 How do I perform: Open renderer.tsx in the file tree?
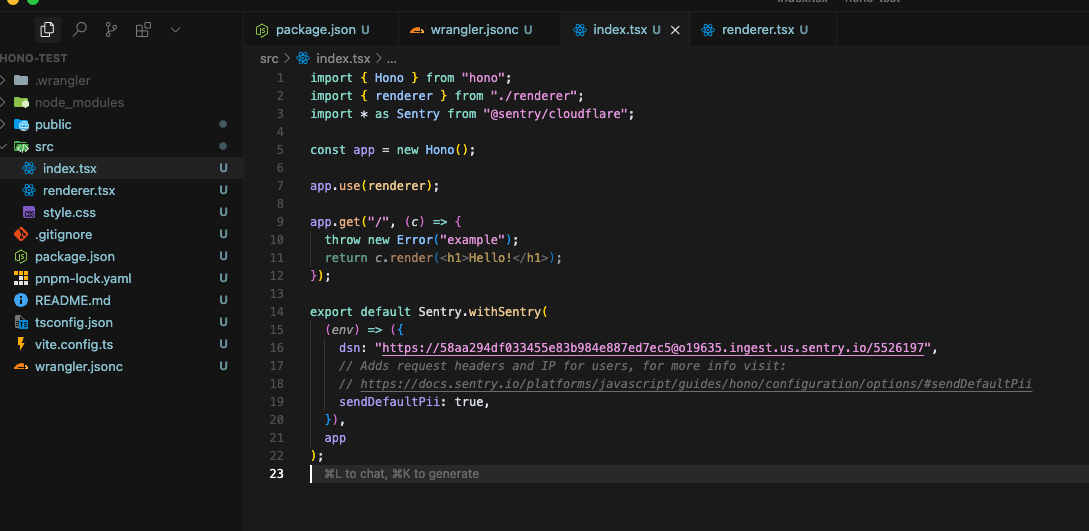122,191
